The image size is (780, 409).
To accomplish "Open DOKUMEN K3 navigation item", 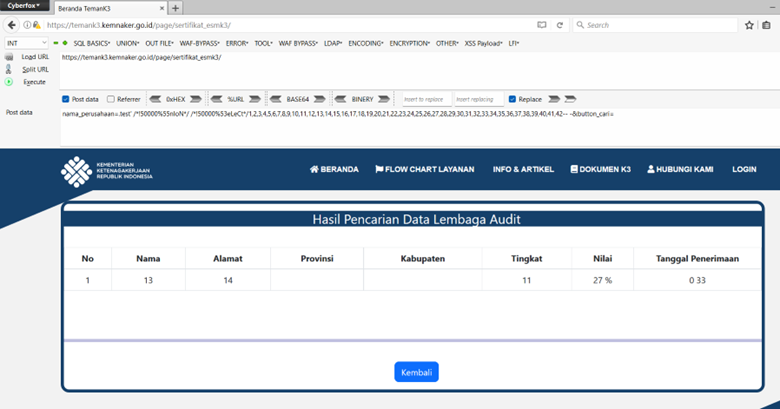I will [600, 169].
